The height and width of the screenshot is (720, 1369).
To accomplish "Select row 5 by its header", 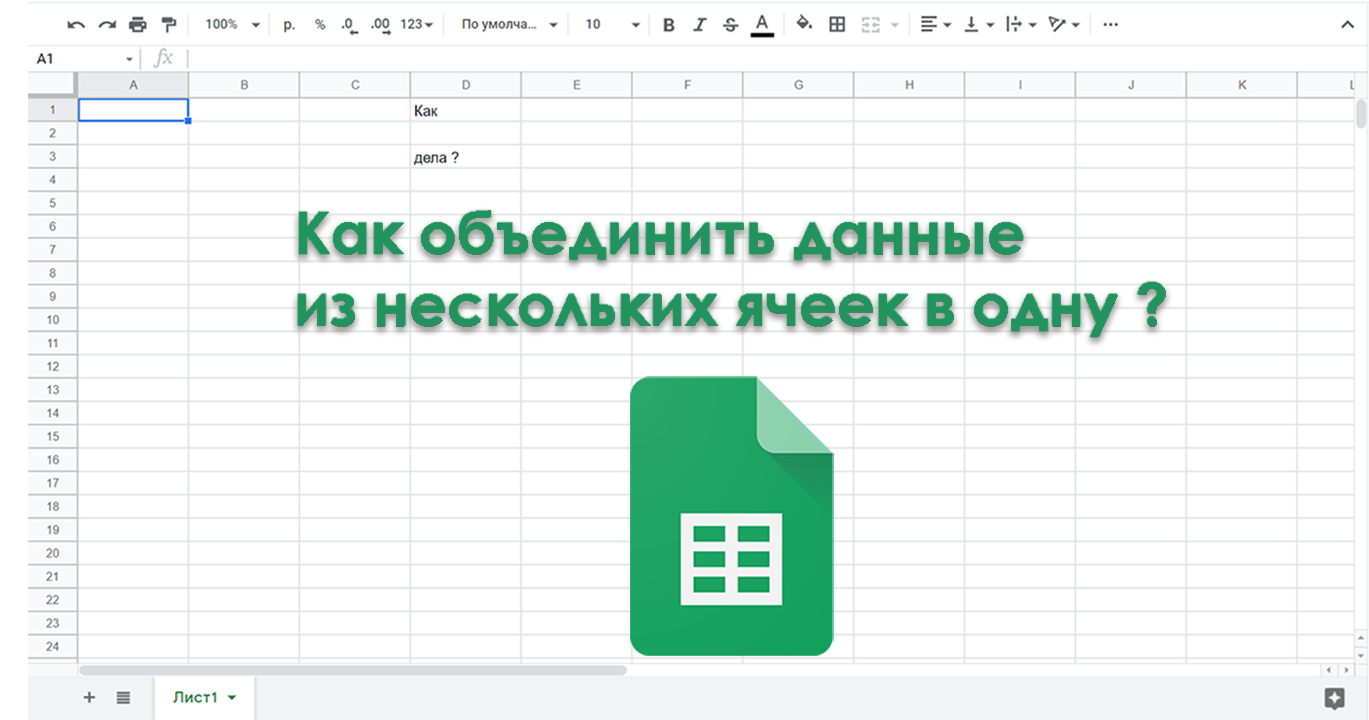I will click(53, 204).
